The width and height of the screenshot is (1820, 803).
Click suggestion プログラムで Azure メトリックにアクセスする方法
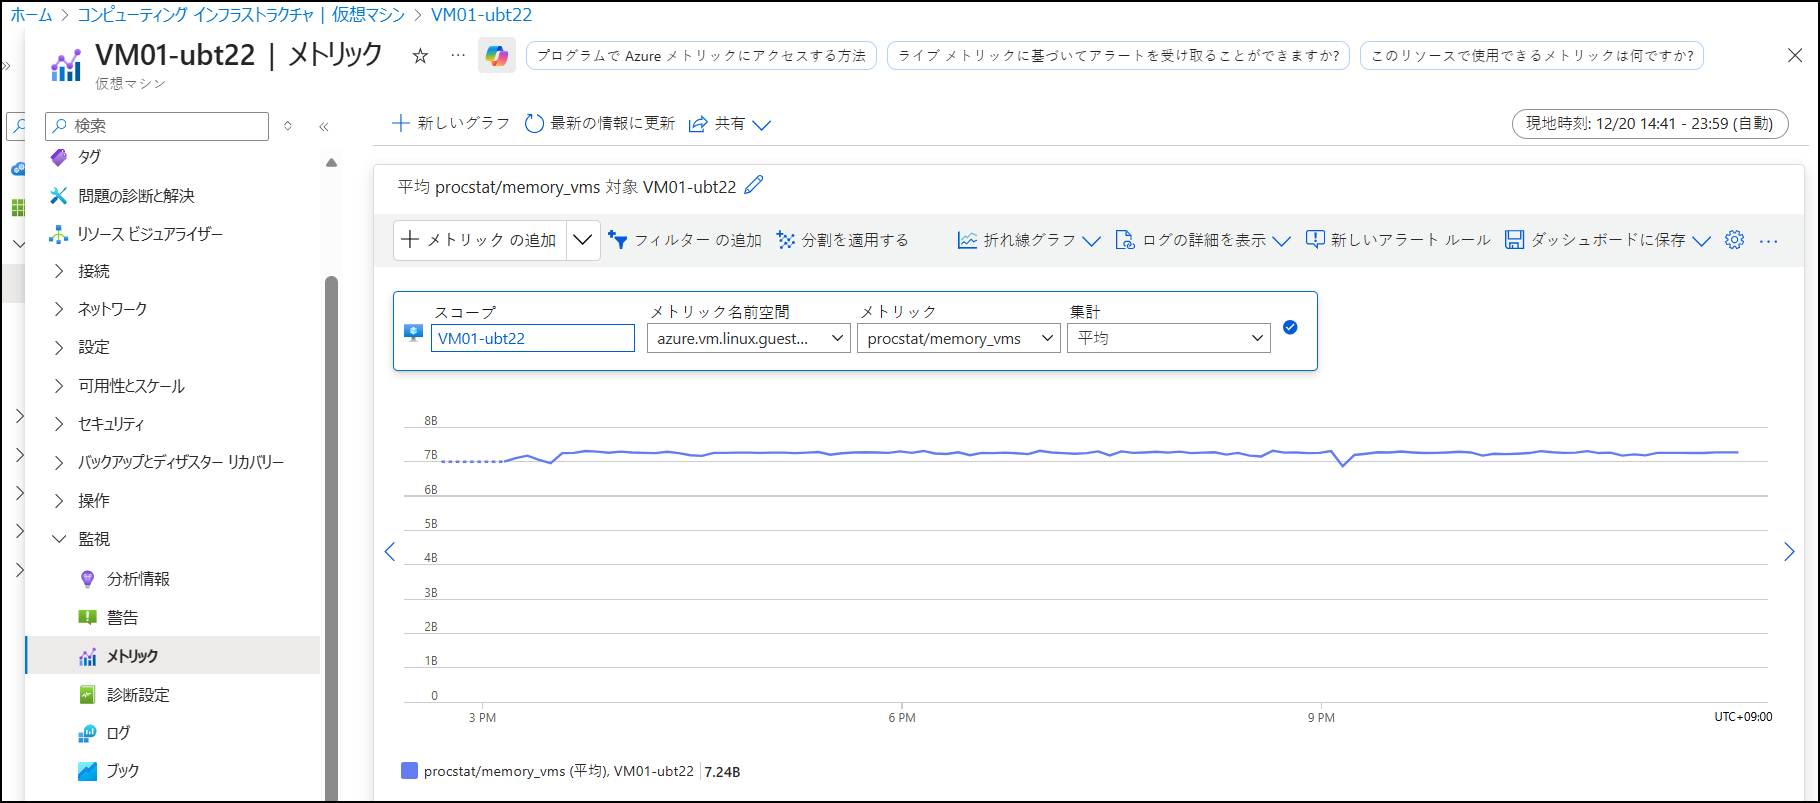701,56
